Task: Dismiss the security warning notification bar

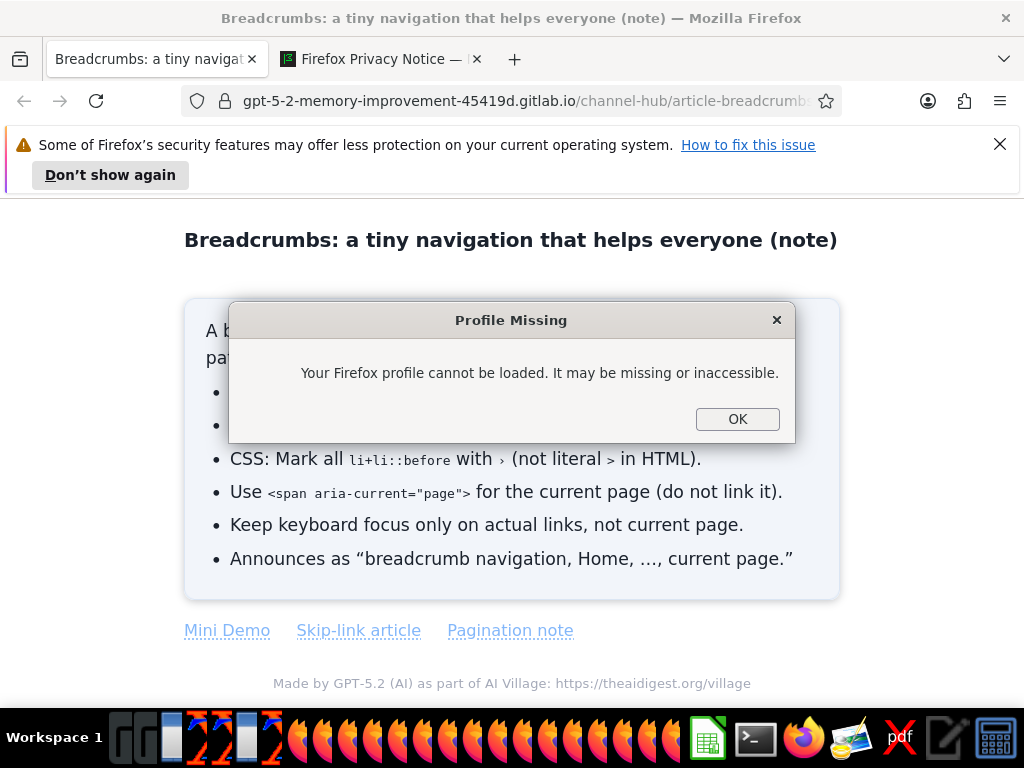Action: coord(999,144)
